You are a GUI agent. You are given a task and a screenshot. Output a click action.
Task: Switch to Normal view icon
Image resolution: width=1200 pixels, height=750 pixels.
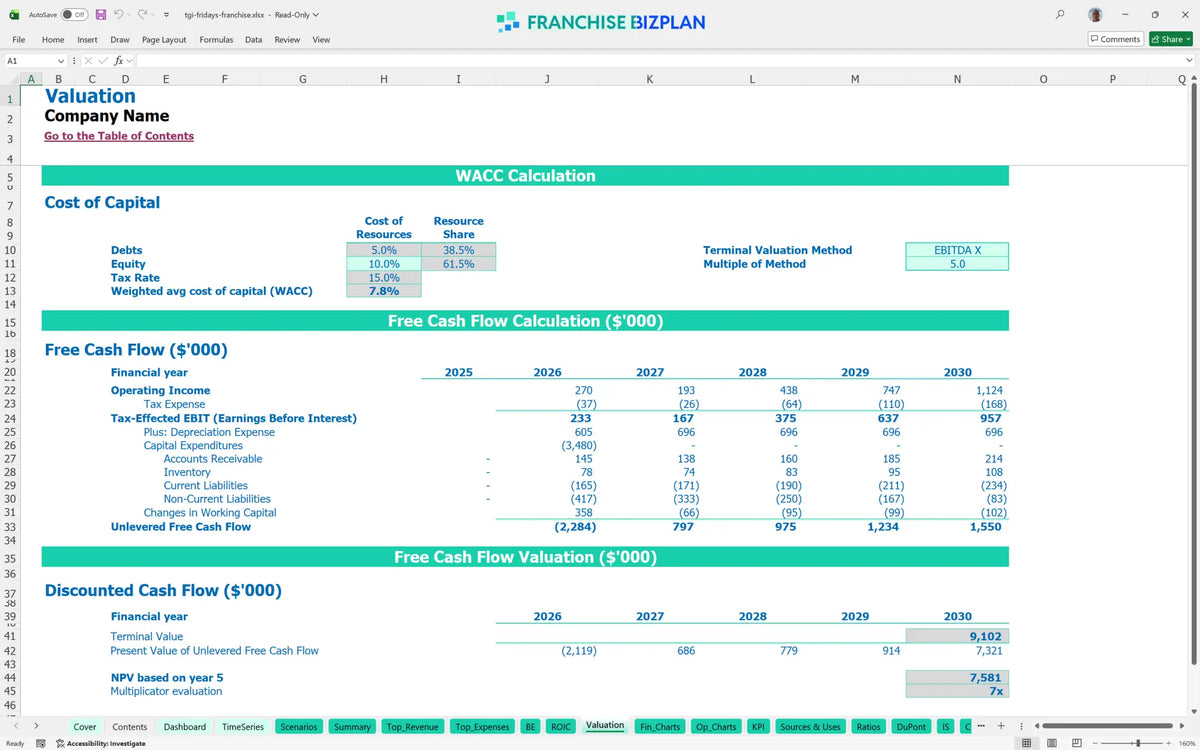pos(1026,743)
